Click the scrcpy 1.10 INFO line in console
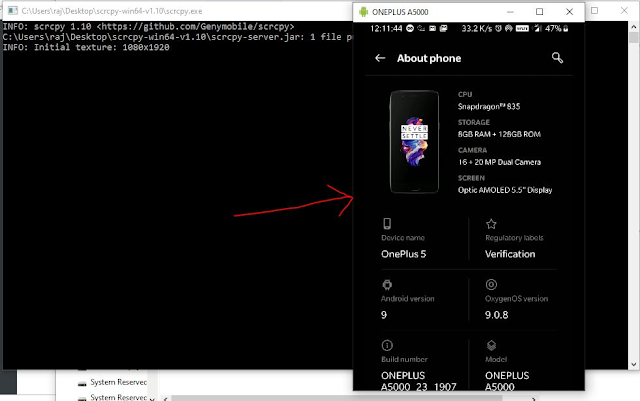This screenshot has height=401, width=640. pyautogui.click(x=148, y=27)
